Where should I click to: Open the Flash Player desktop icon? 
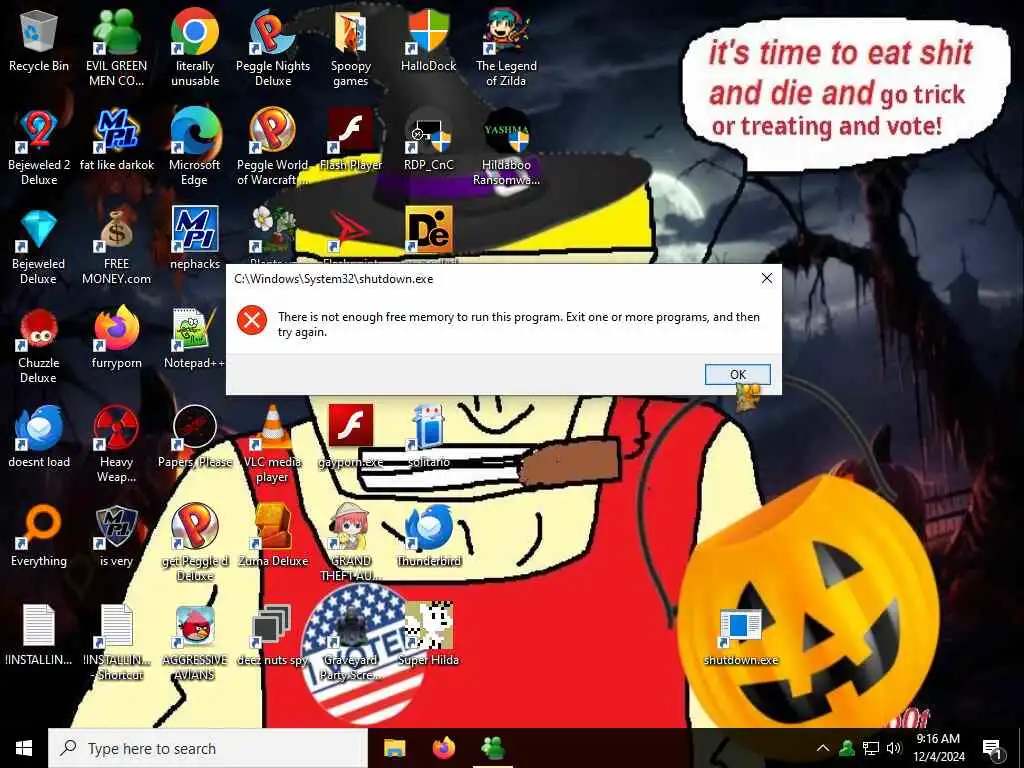pyautogui.click(x=351, y=139)
